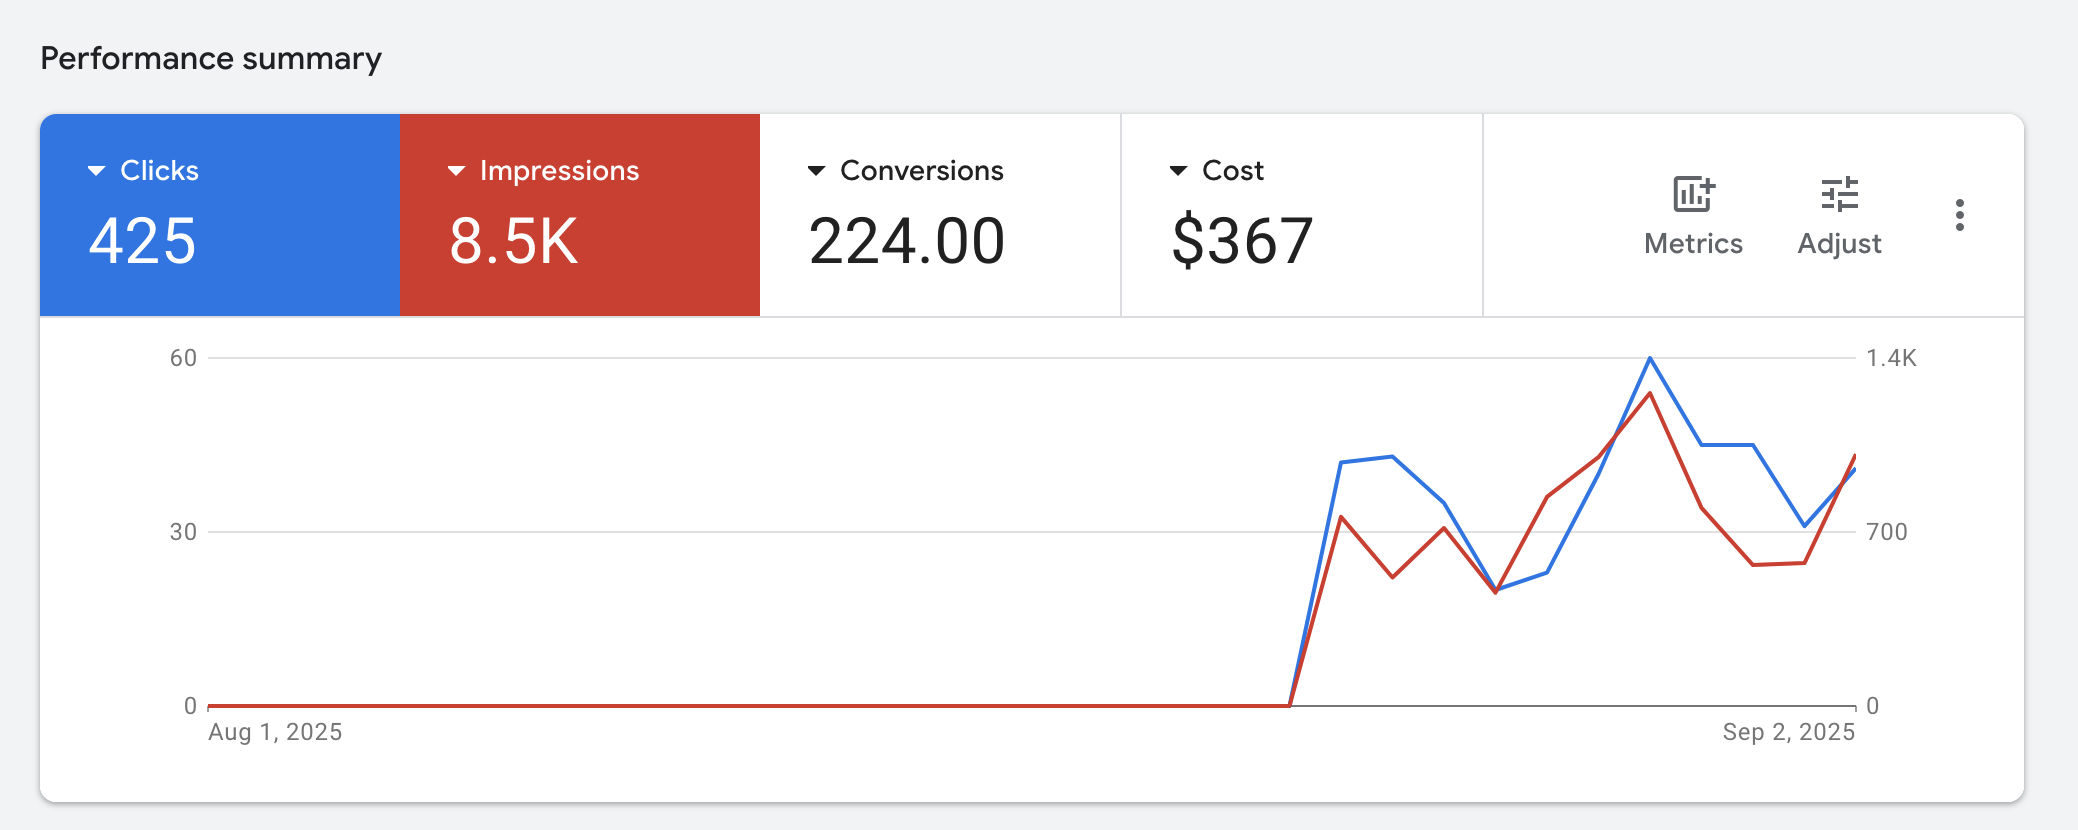This screenshot has height=830, width=2078.
Task: Click the Adjust sliders icon
Action: click(x=1839, y=194)
